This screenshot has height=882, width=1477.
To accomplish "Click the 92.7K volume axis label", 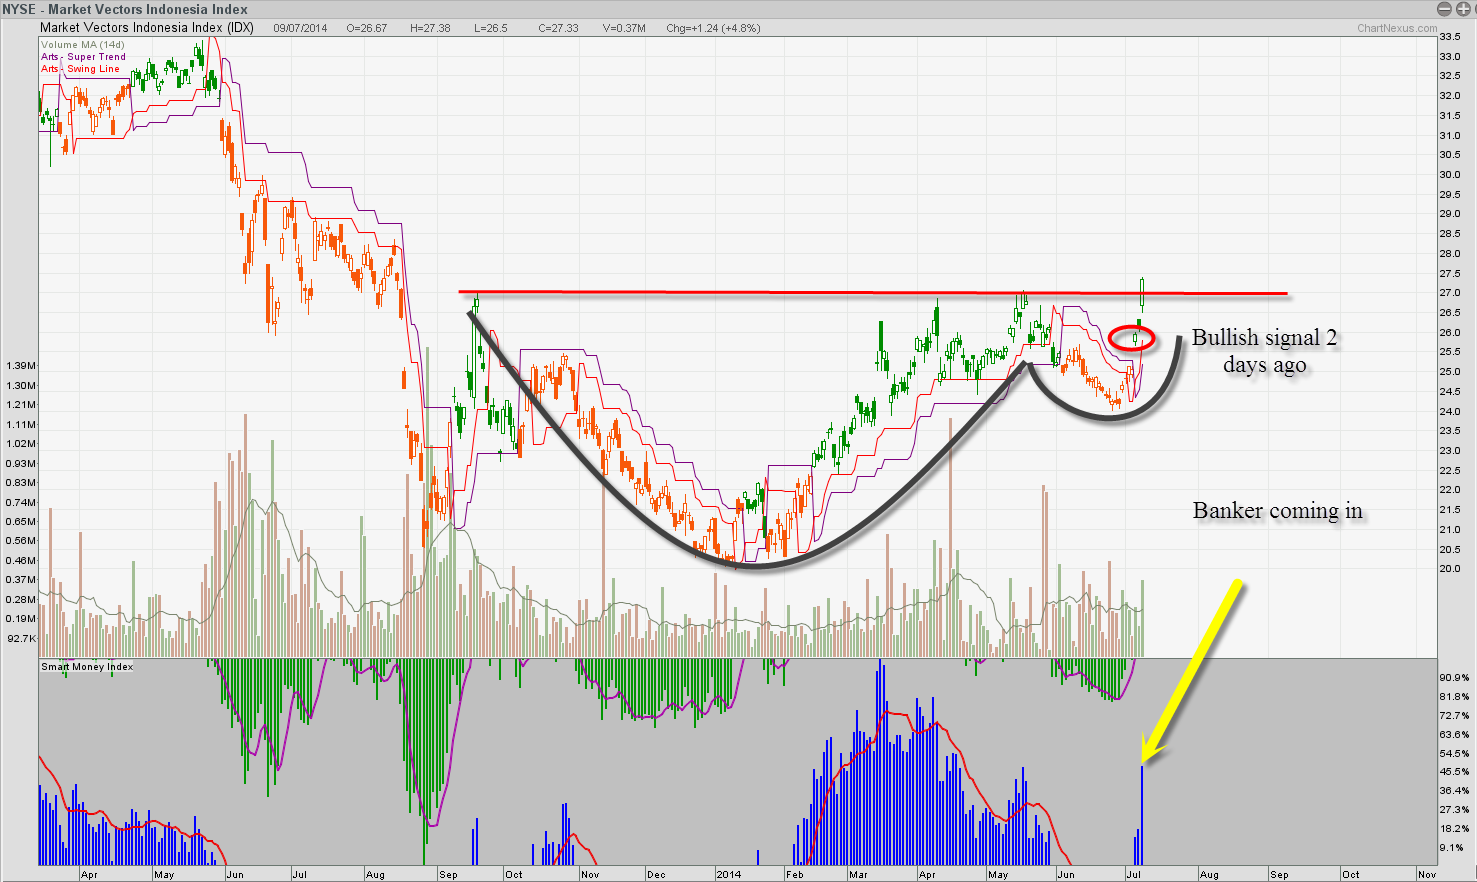I will tap(20, 638).
